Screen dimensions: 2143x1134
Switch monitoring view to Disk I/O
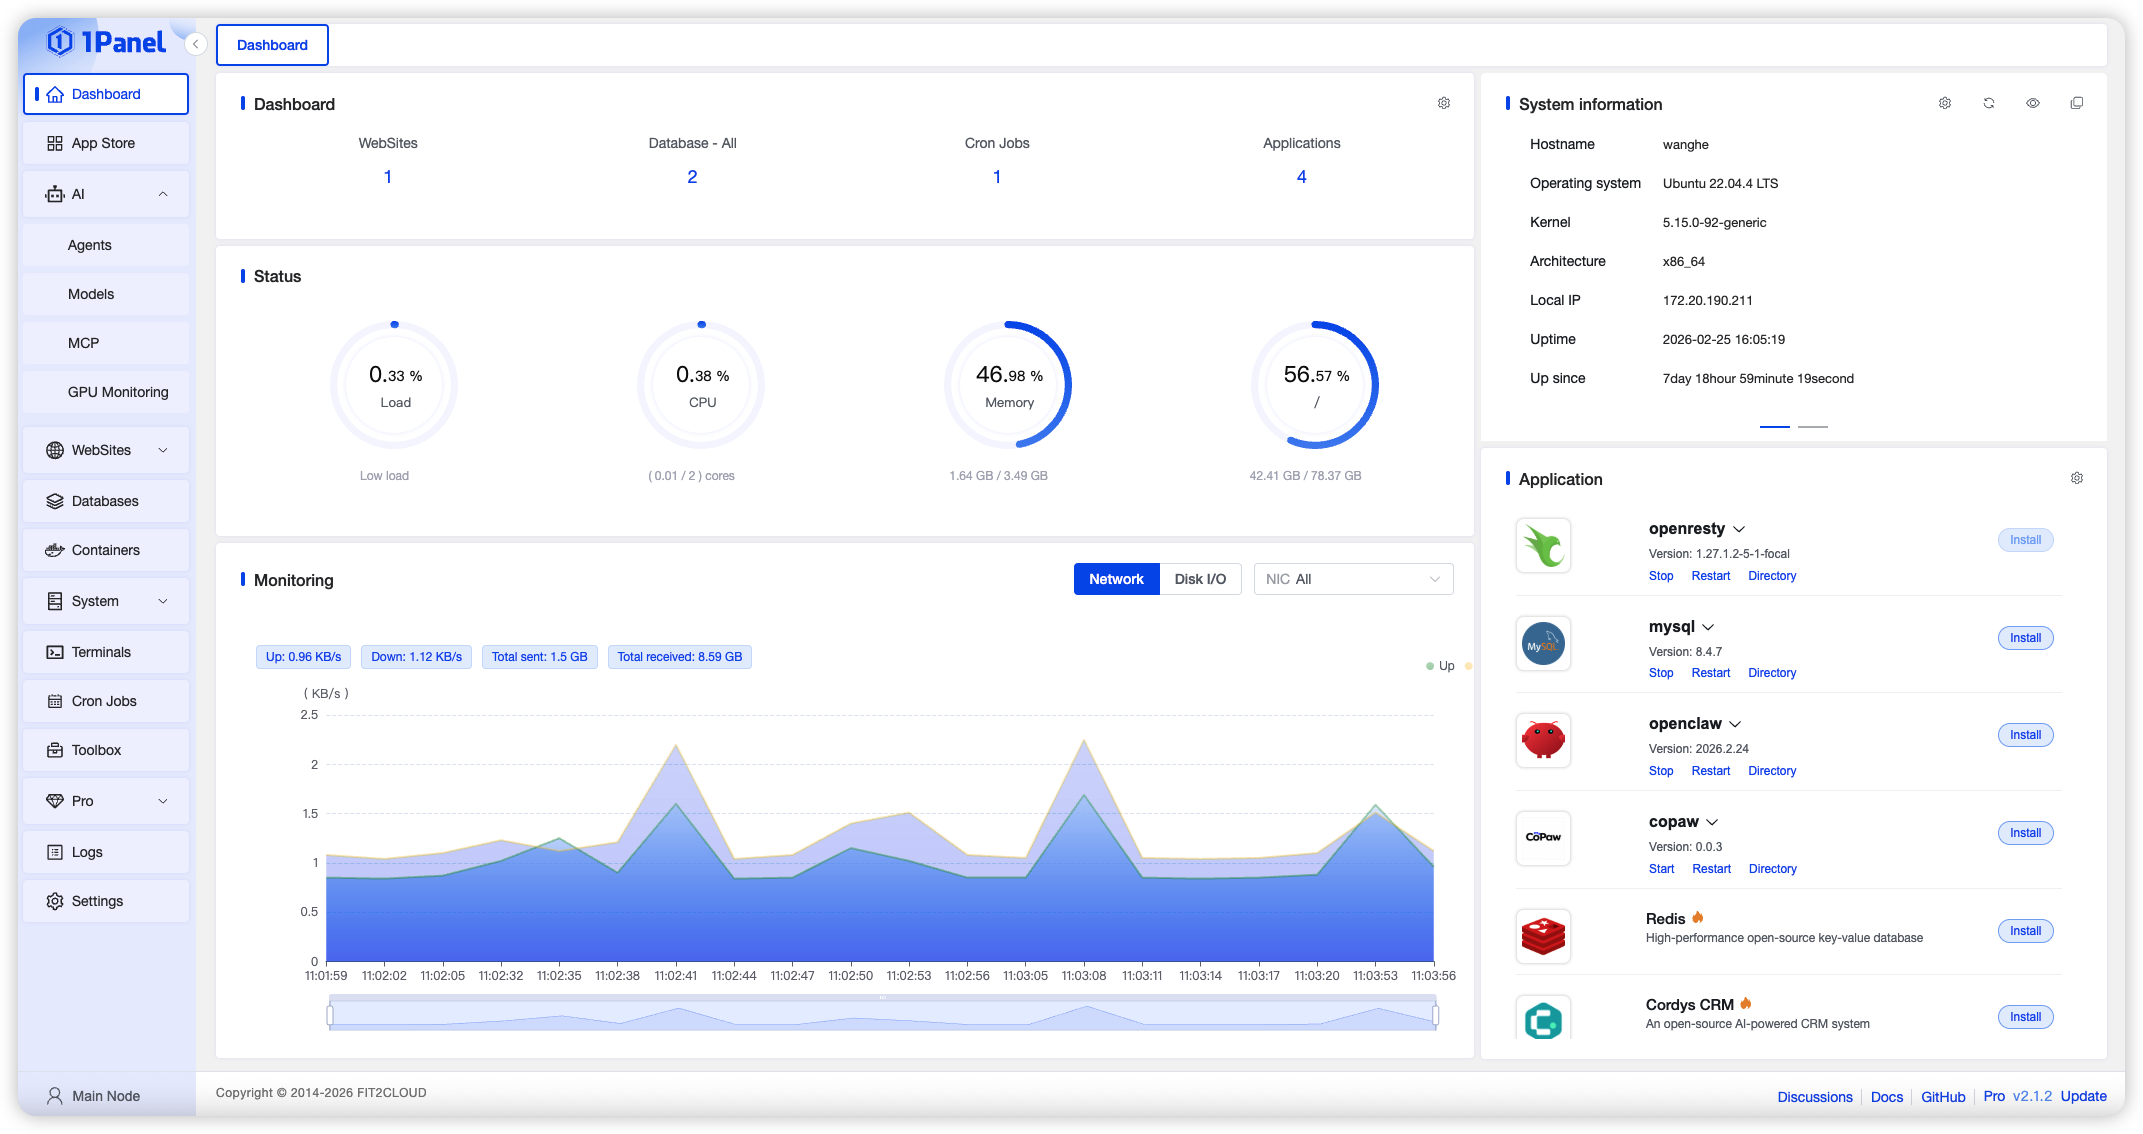pos(1200,578)
